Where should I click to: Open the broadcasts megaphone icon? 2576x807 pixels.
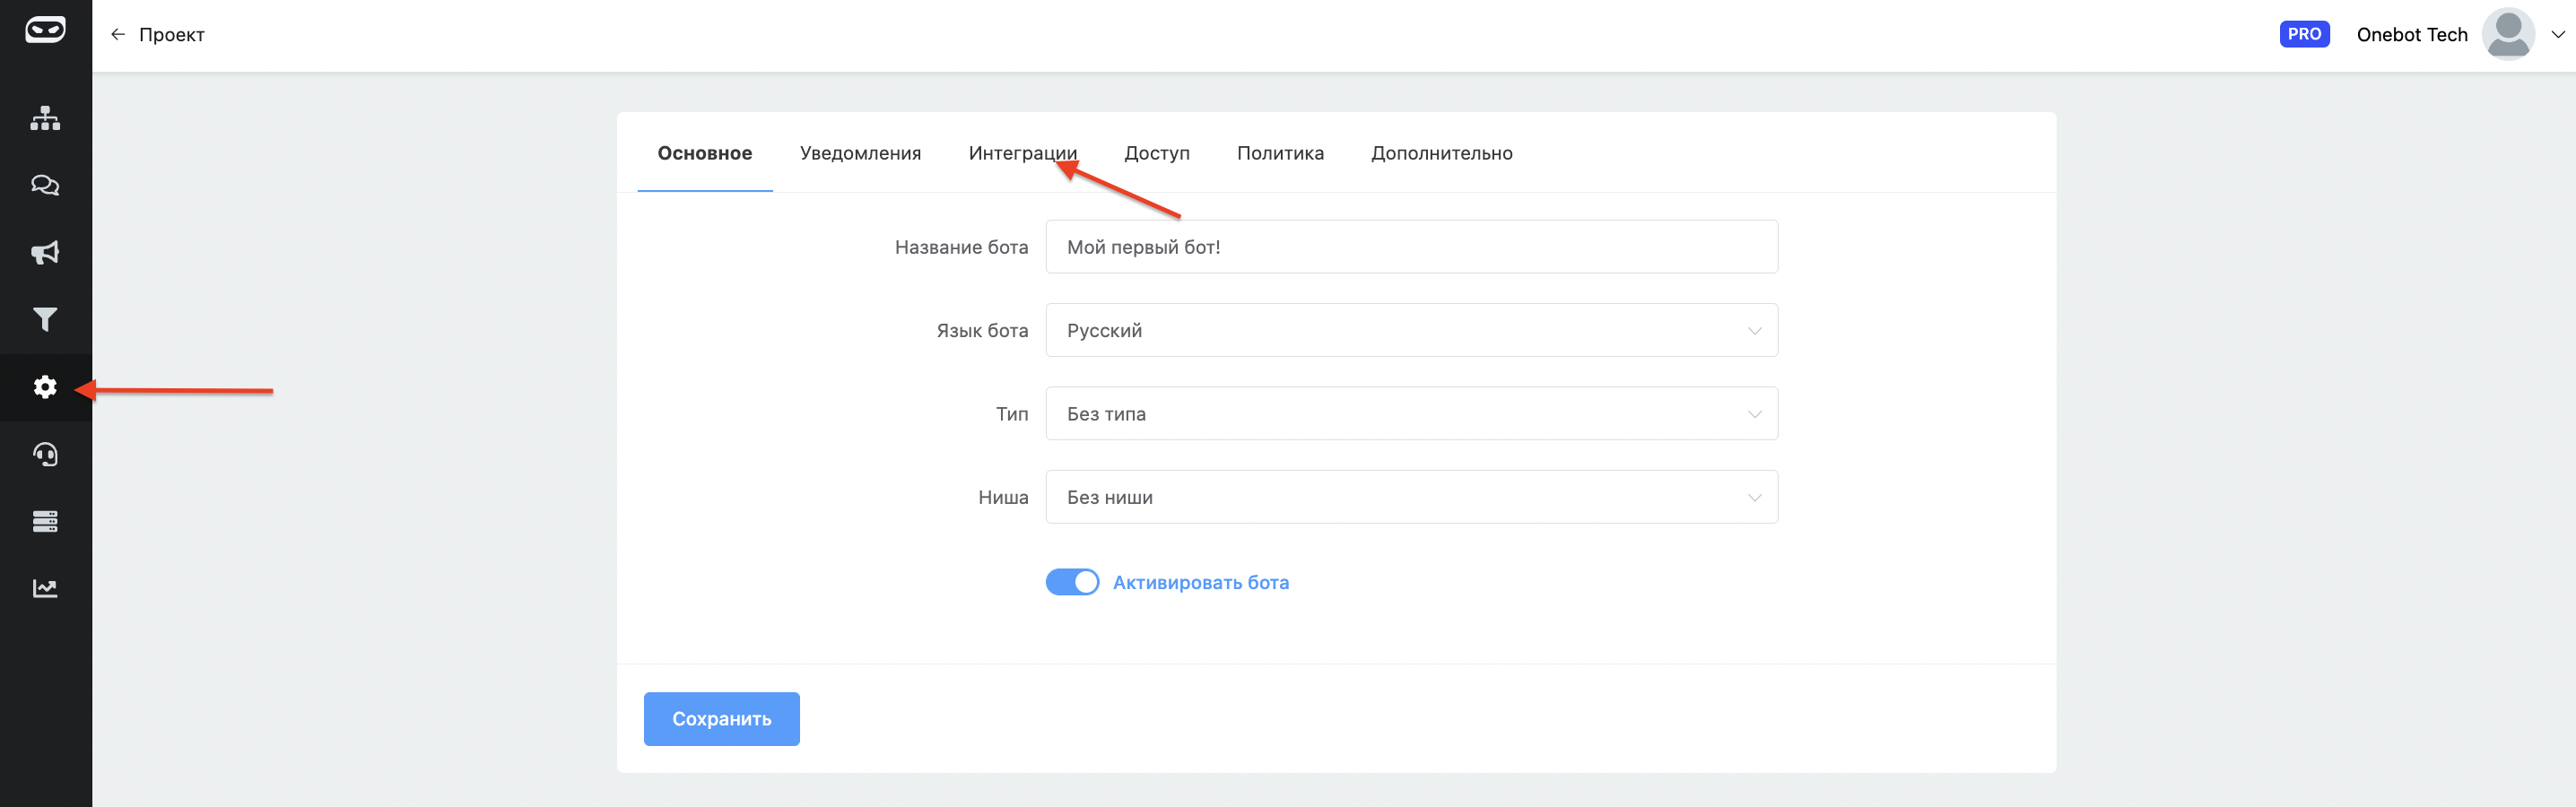tap(45, 252)
